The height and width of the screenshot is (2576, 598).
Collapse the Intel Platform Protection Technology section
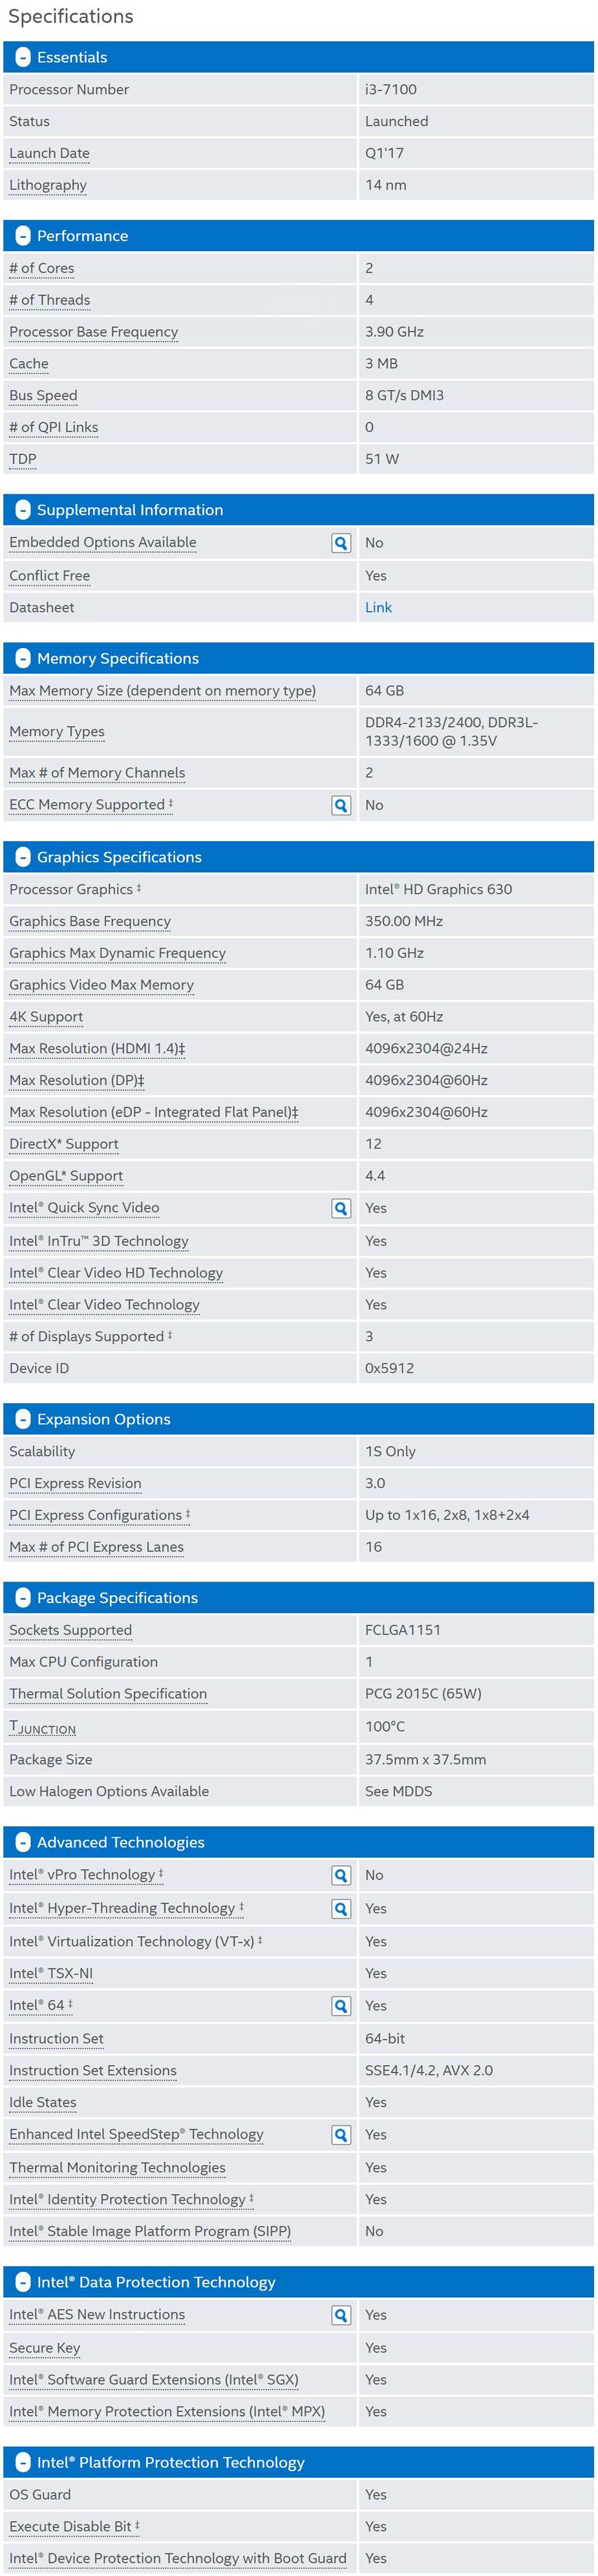(x=23, y=2462)
